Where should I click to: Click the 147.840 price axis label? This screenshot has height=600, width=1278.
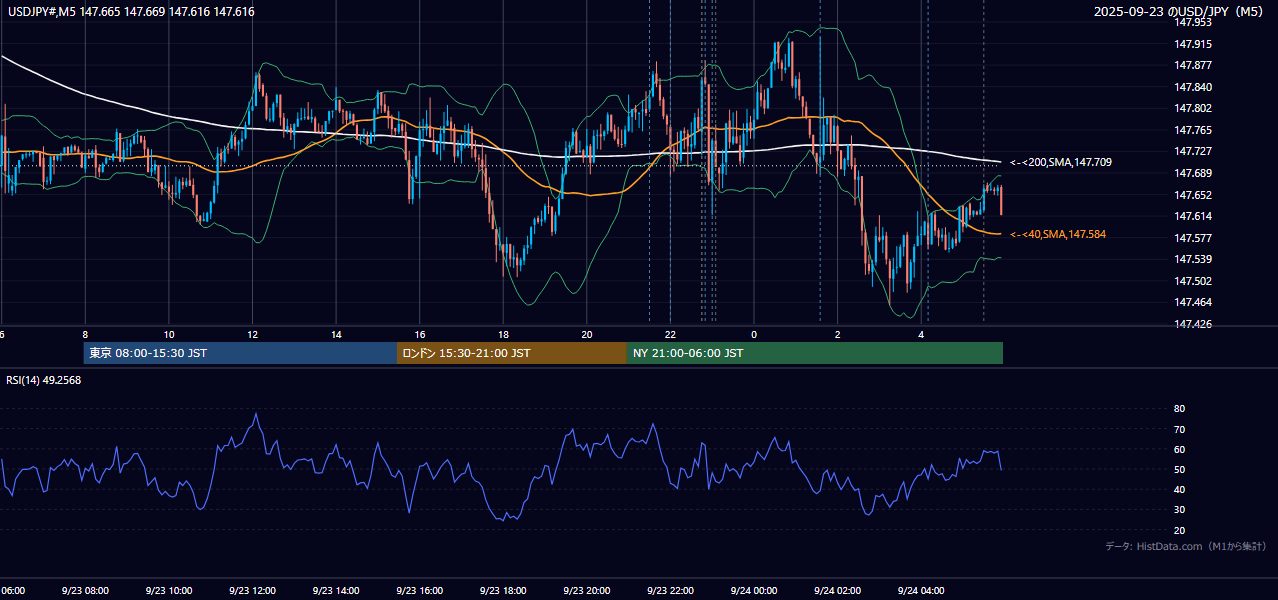tap(1194, 87)
